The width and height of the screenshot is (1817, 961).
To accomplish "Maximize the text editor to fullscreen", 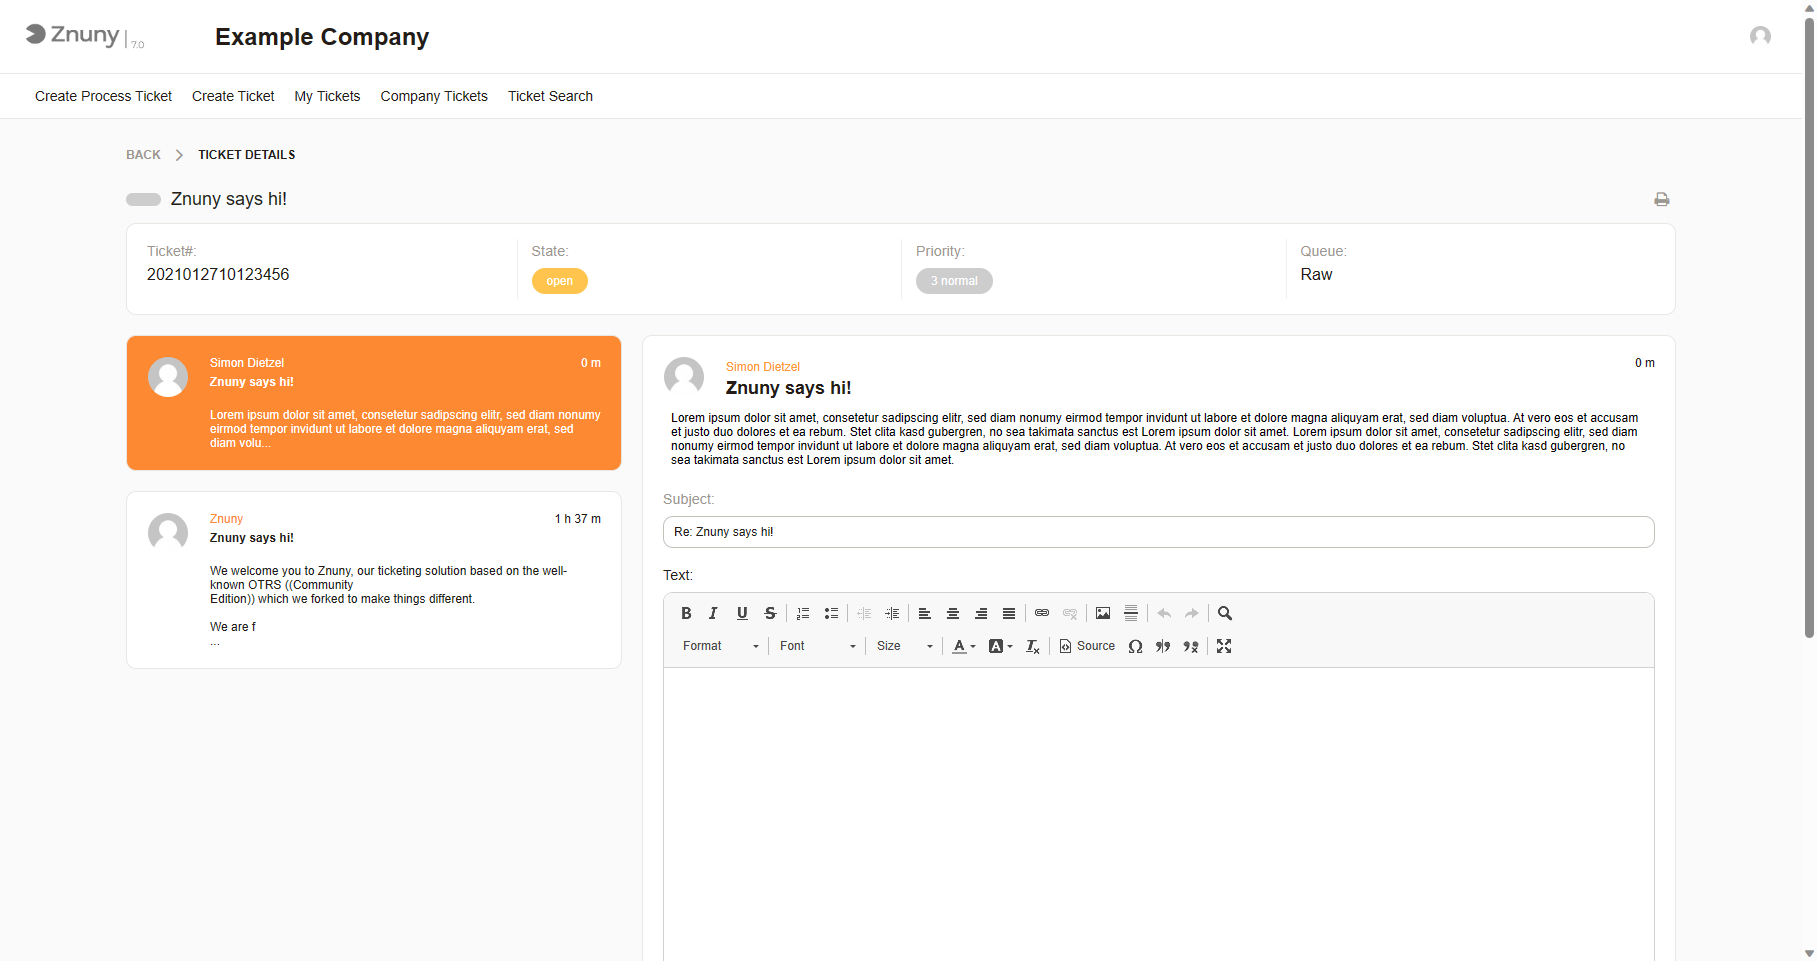I will (1224, 646).
